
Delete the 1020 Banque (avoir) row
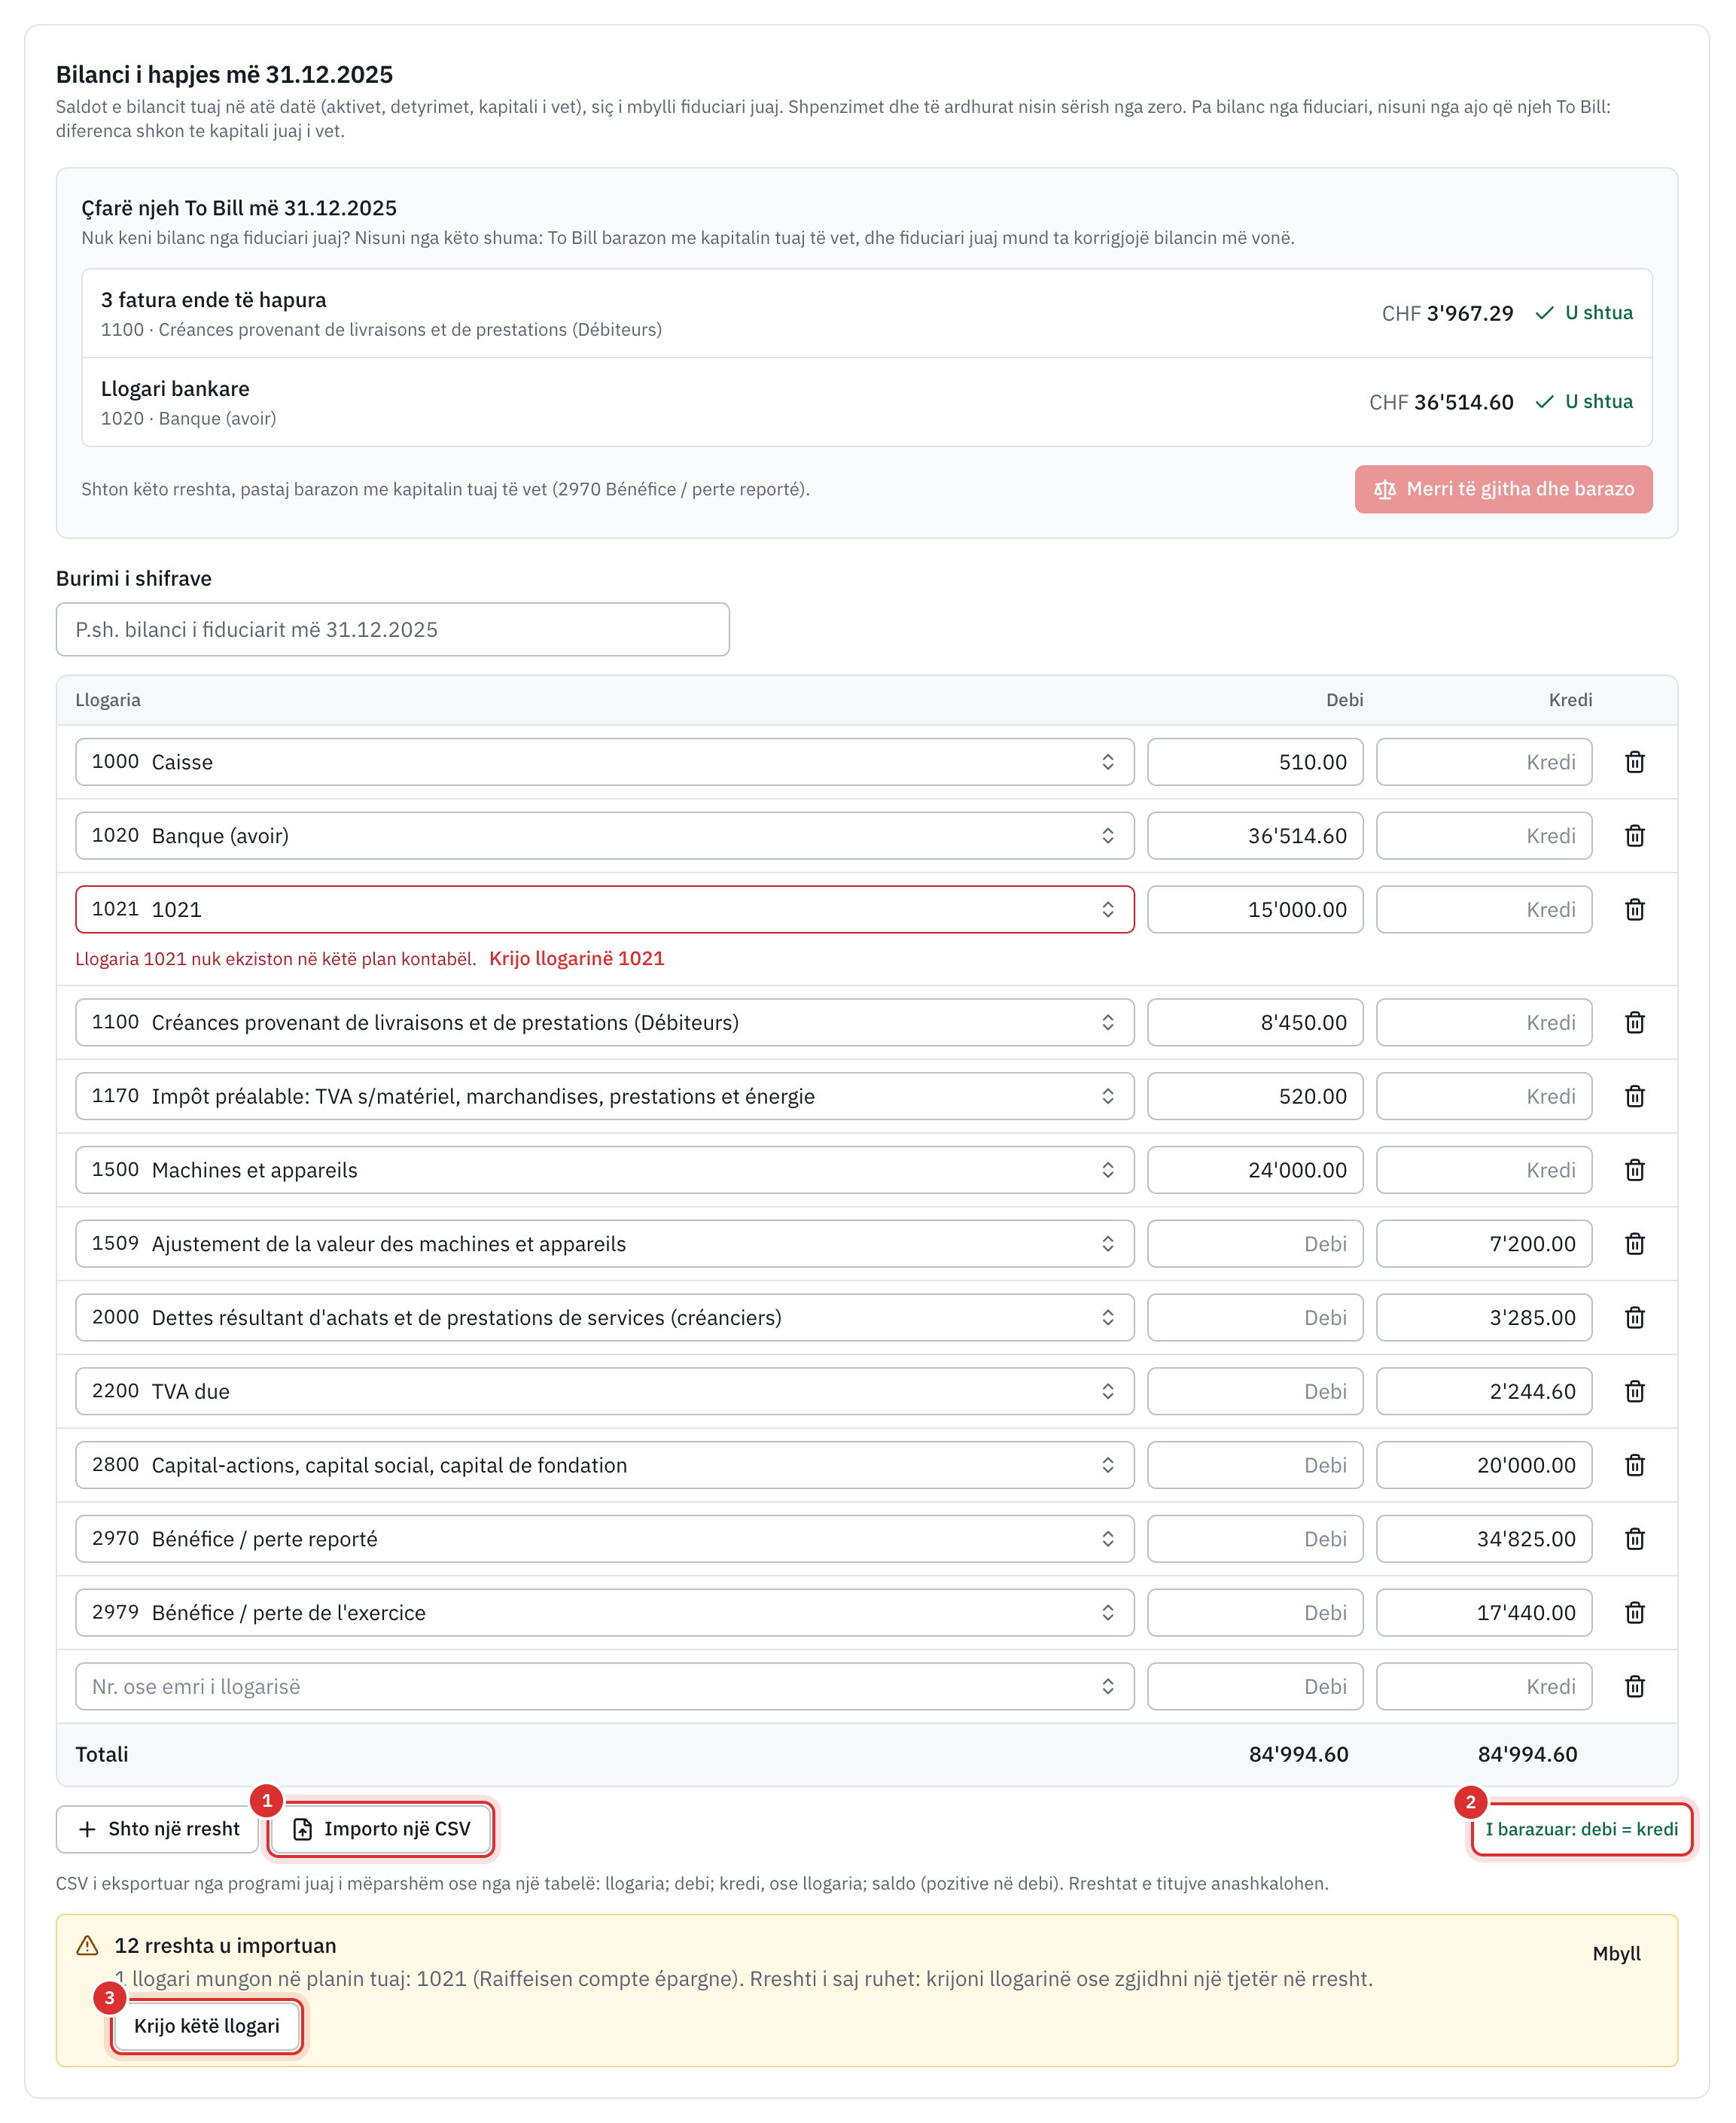pyautogui.click(x=1634, y=836)
